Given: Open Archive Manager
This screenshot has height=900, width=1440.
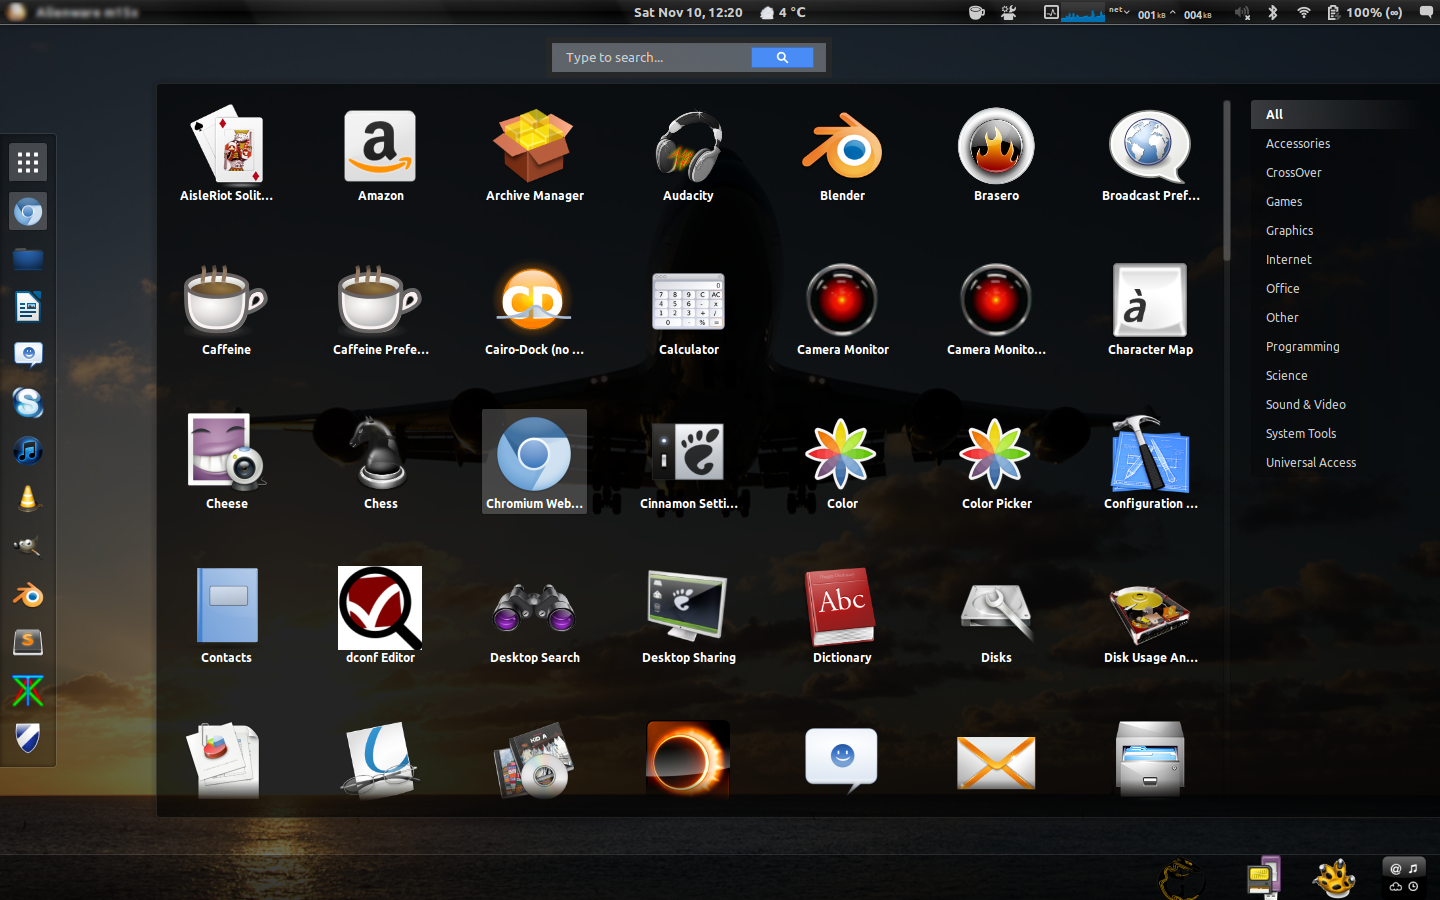Looking at the screenshot, I should [535, 155].
